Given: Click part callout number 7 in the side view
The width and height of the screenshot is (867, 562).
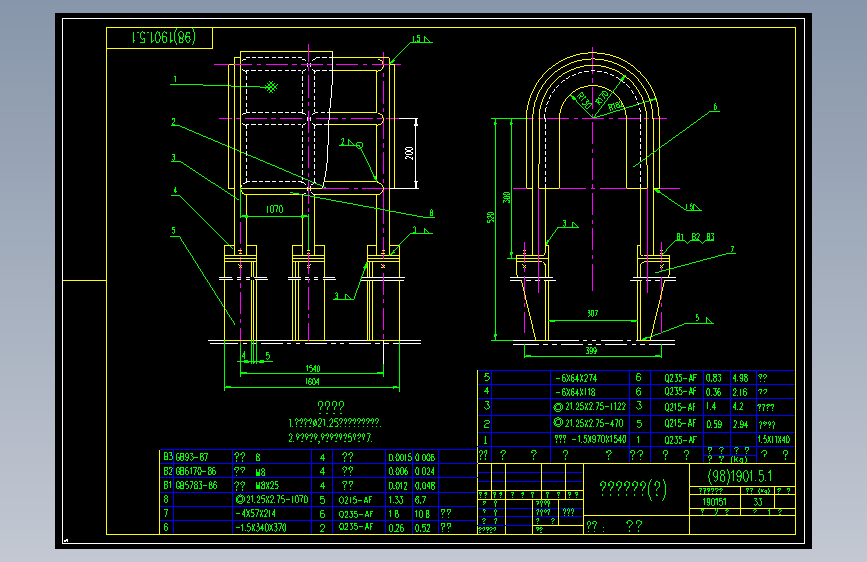Looking at the screenshot, I should pyautogui.click(x=732, y=249).
